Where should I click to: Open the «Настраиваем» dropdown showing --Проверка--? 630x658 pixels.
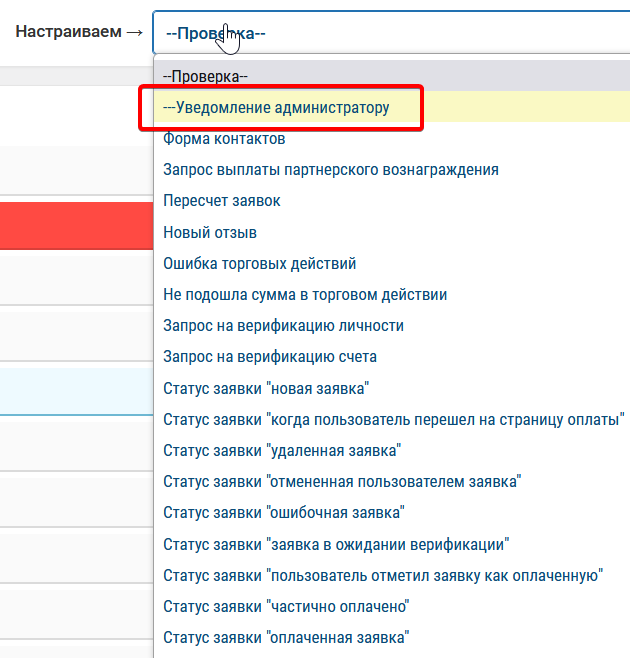(x=390, y=32)
